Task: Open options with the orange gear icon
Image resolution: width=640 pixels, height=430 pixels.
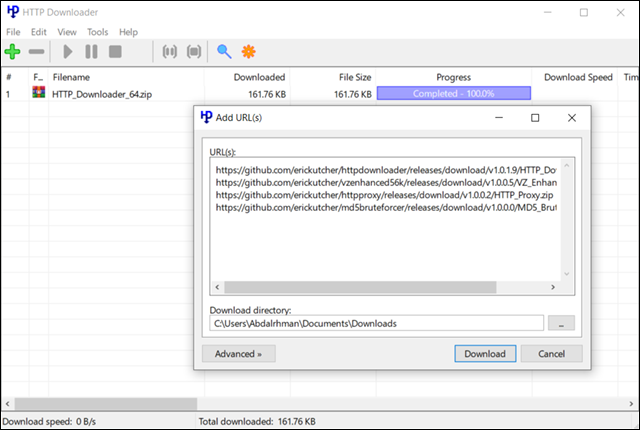Action: (249, 51)
